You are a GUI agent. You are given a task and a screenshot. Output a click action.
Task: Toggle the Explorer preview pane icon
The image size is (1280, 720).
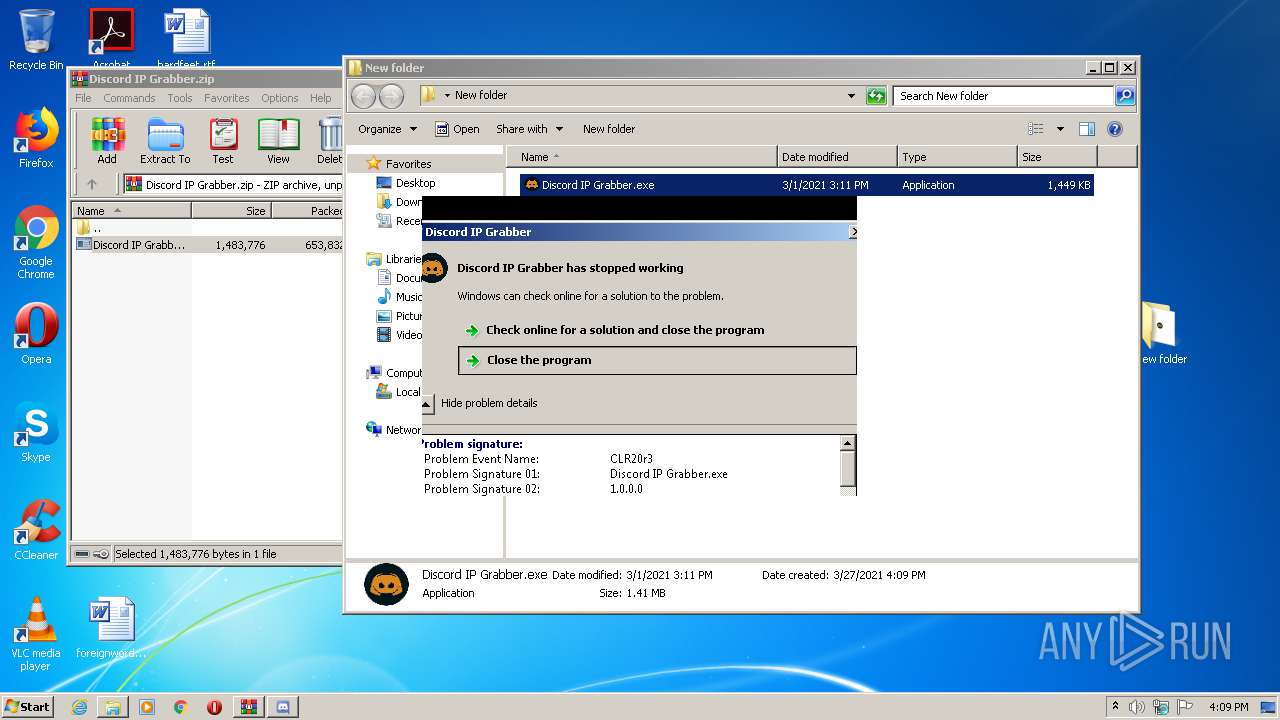[x=1087, y=129]
